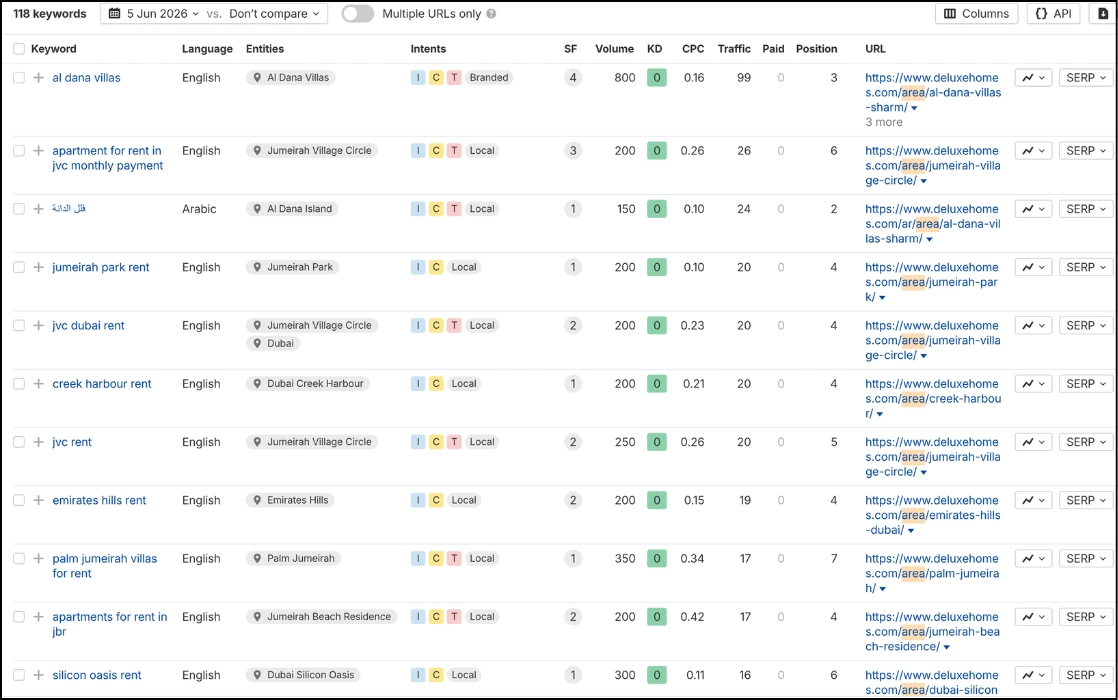Click the API button

click(1053, 14)
